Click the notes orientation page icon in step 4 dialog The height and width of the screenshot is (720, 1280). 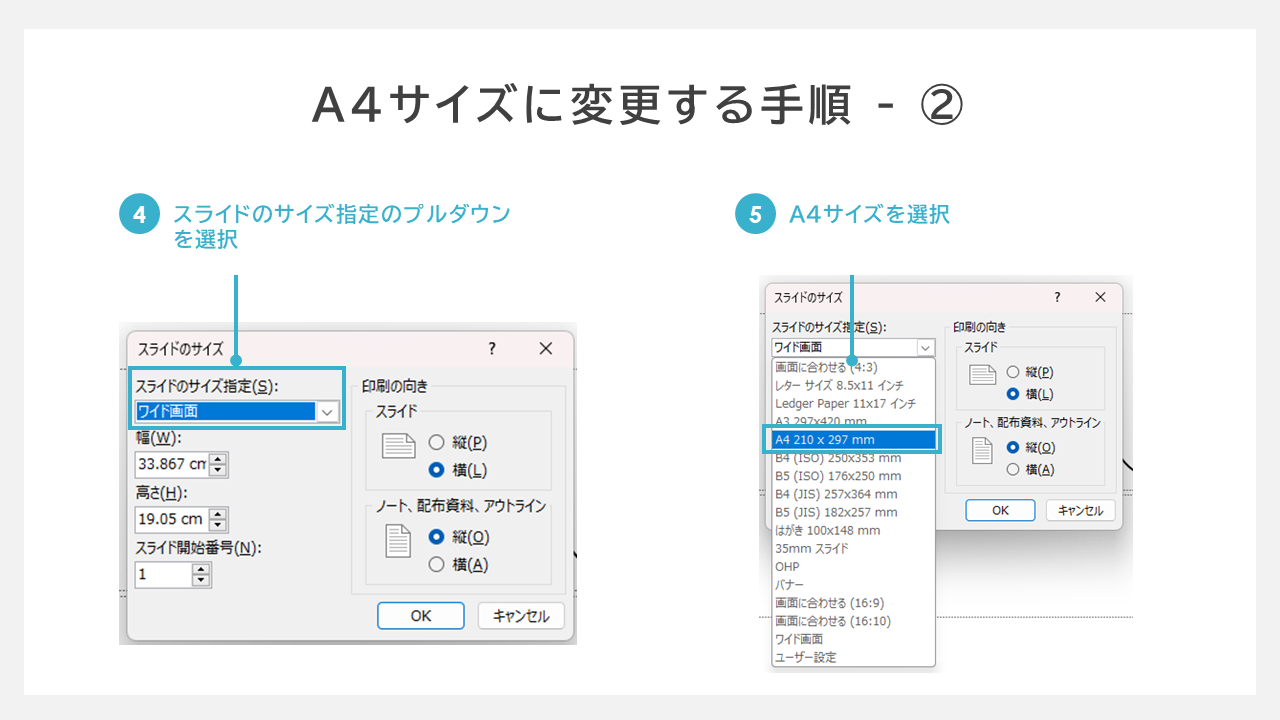click(x=398, y=541)
